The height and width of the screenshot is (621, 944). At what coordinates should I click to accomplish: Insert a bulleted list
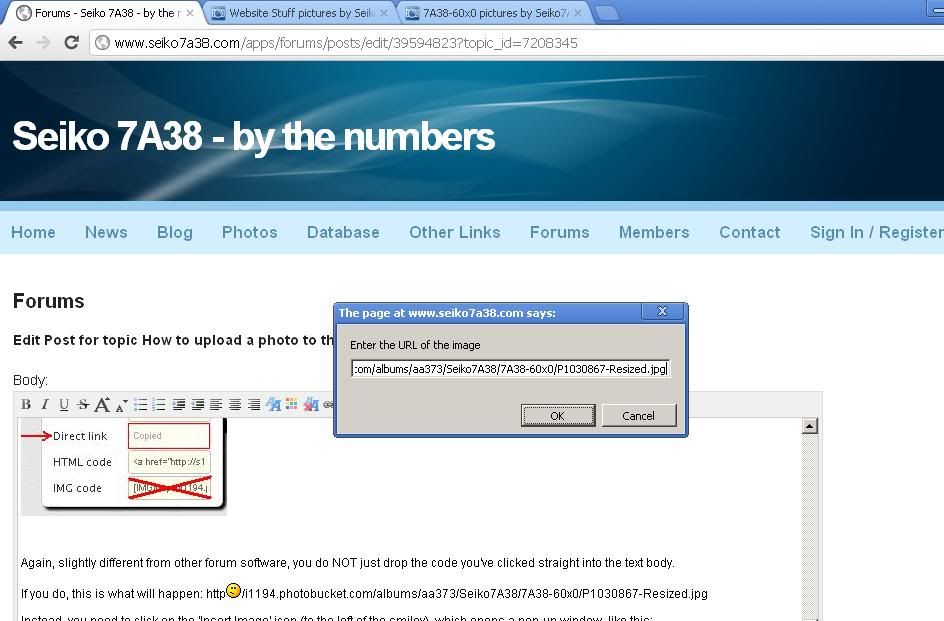pyautogui.click(x=140, y=405)
